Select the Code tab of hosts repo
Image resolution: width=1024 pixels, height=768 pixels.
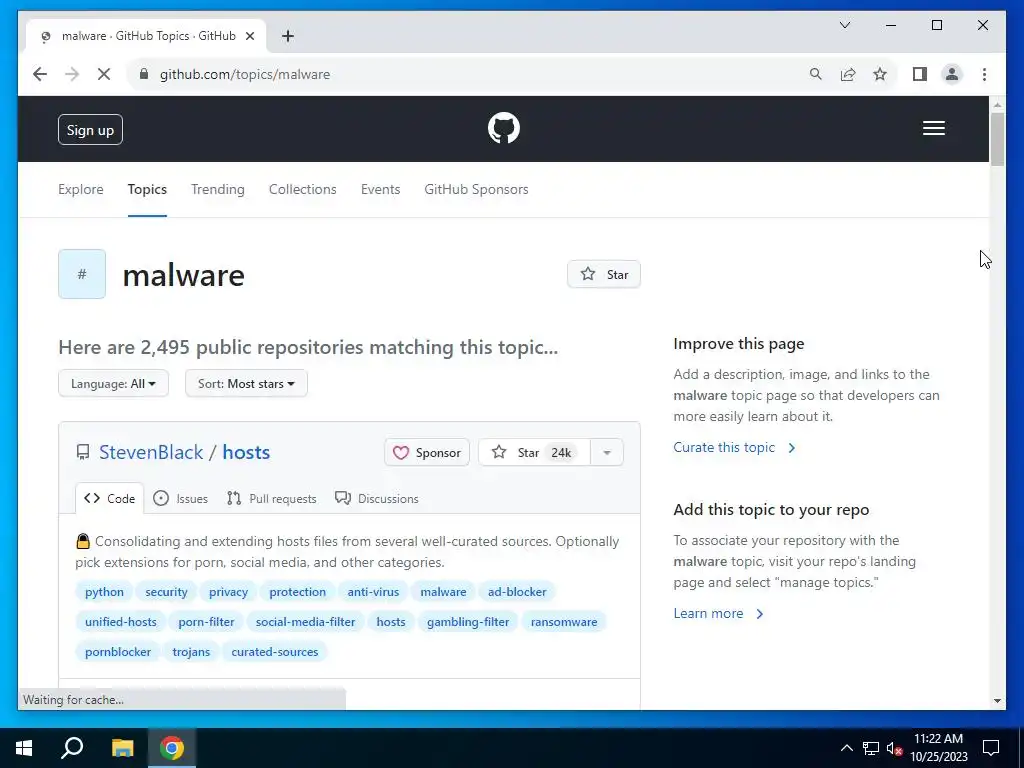(109, 498)
